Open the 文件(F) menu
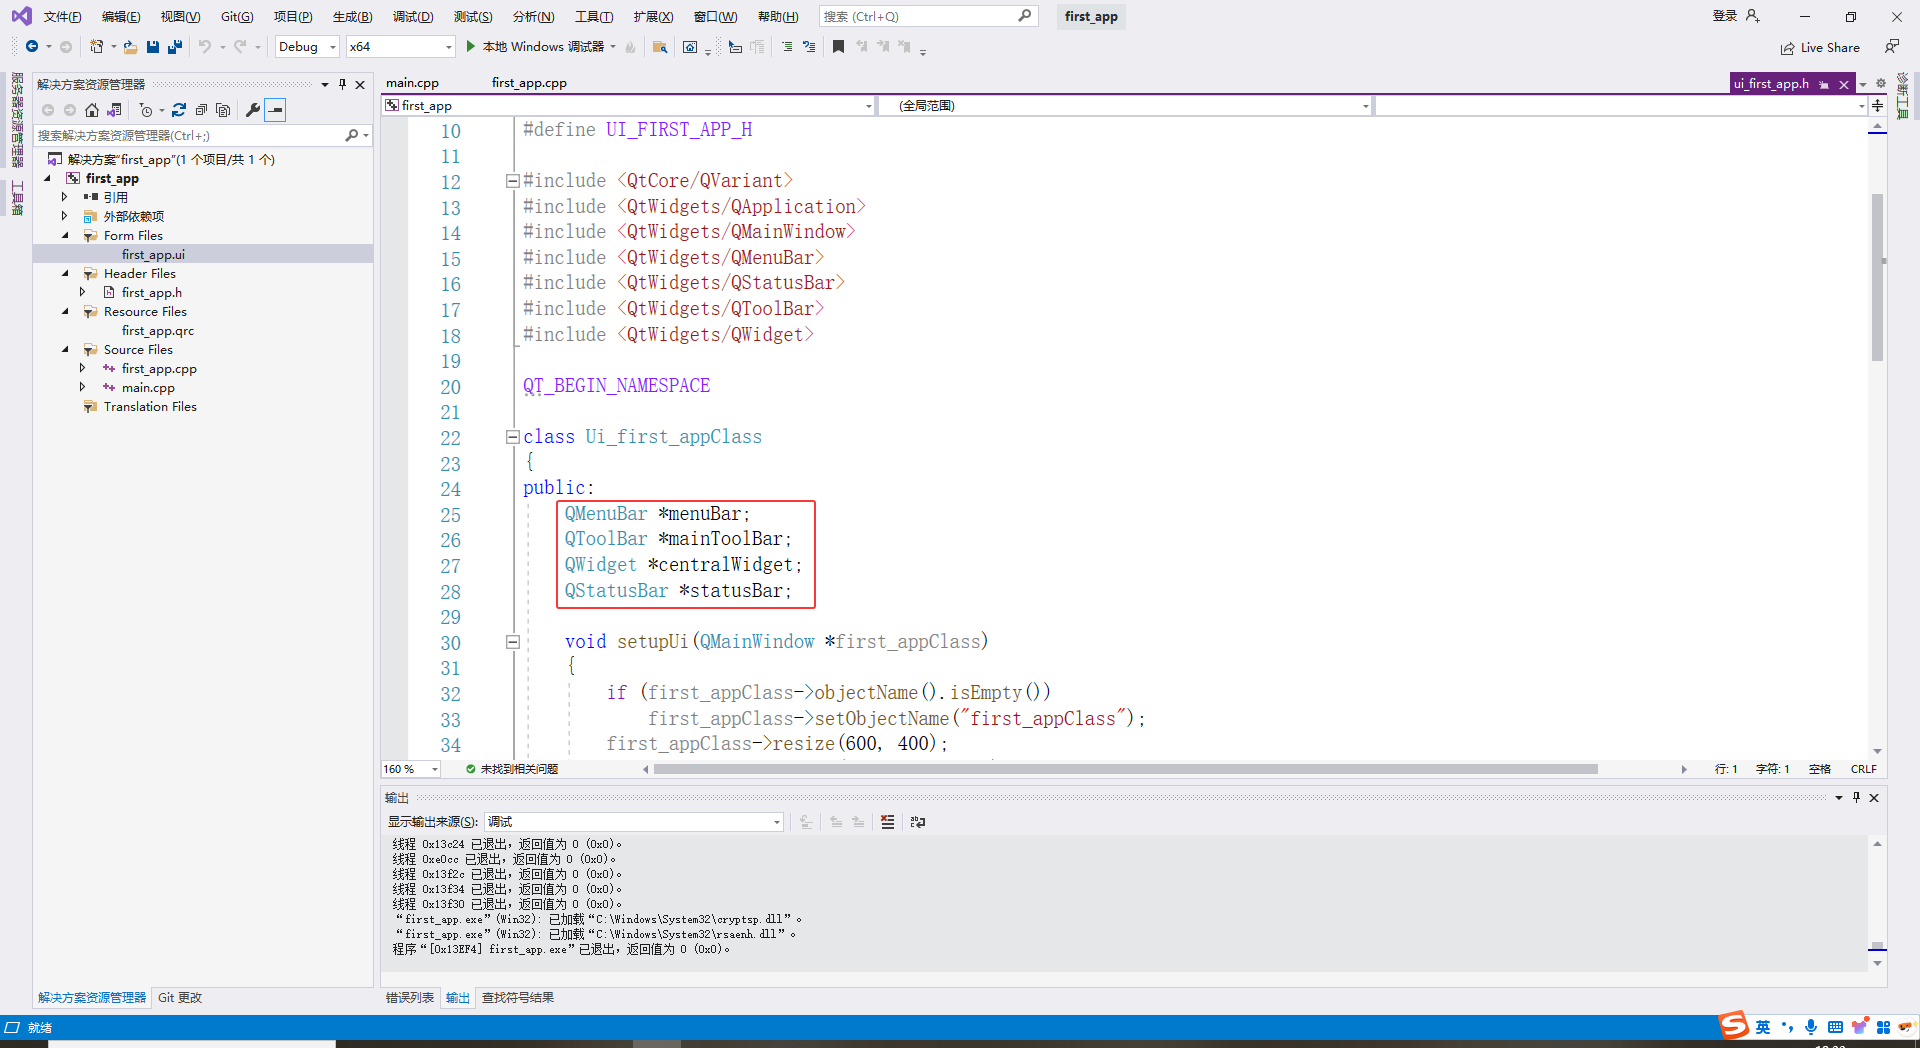This screenshot has height=1048, width=1920. tap(62, 16)
